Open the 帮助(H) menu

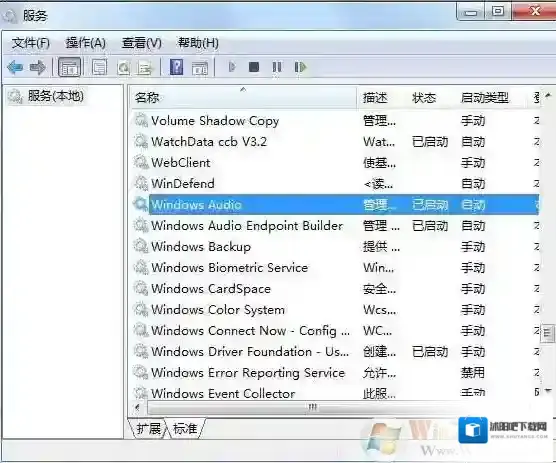[x=198, y=43]
